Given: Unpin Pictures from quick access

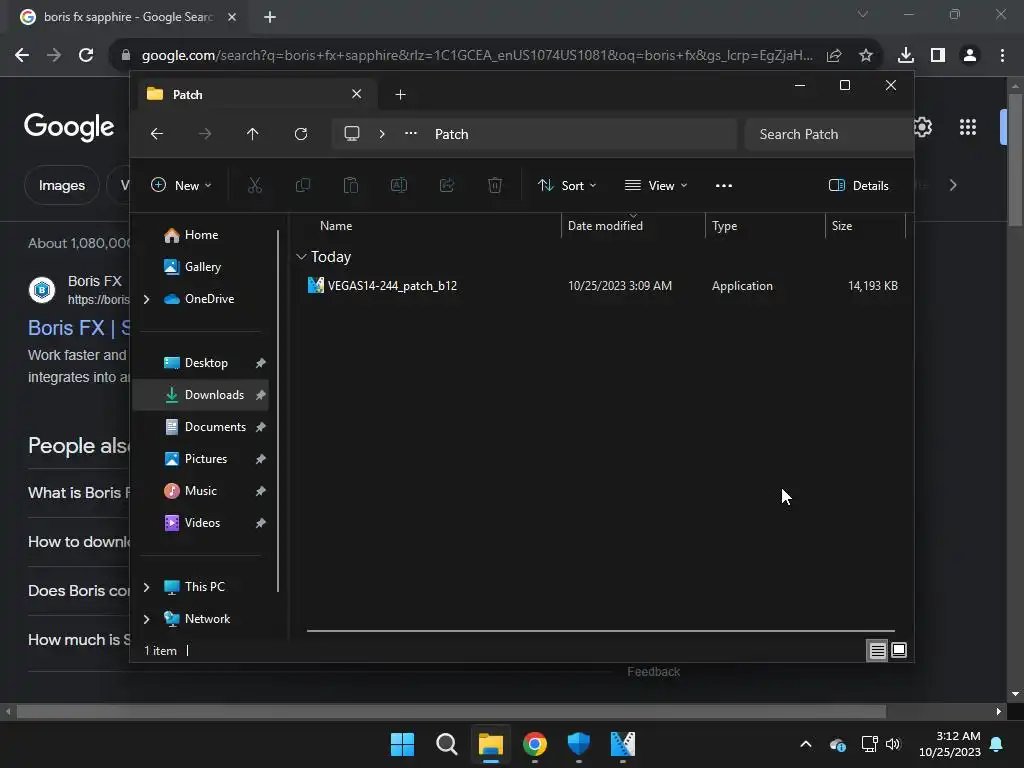Looking at the screenshot, I should pyautogui.click(x=261, y=459).
